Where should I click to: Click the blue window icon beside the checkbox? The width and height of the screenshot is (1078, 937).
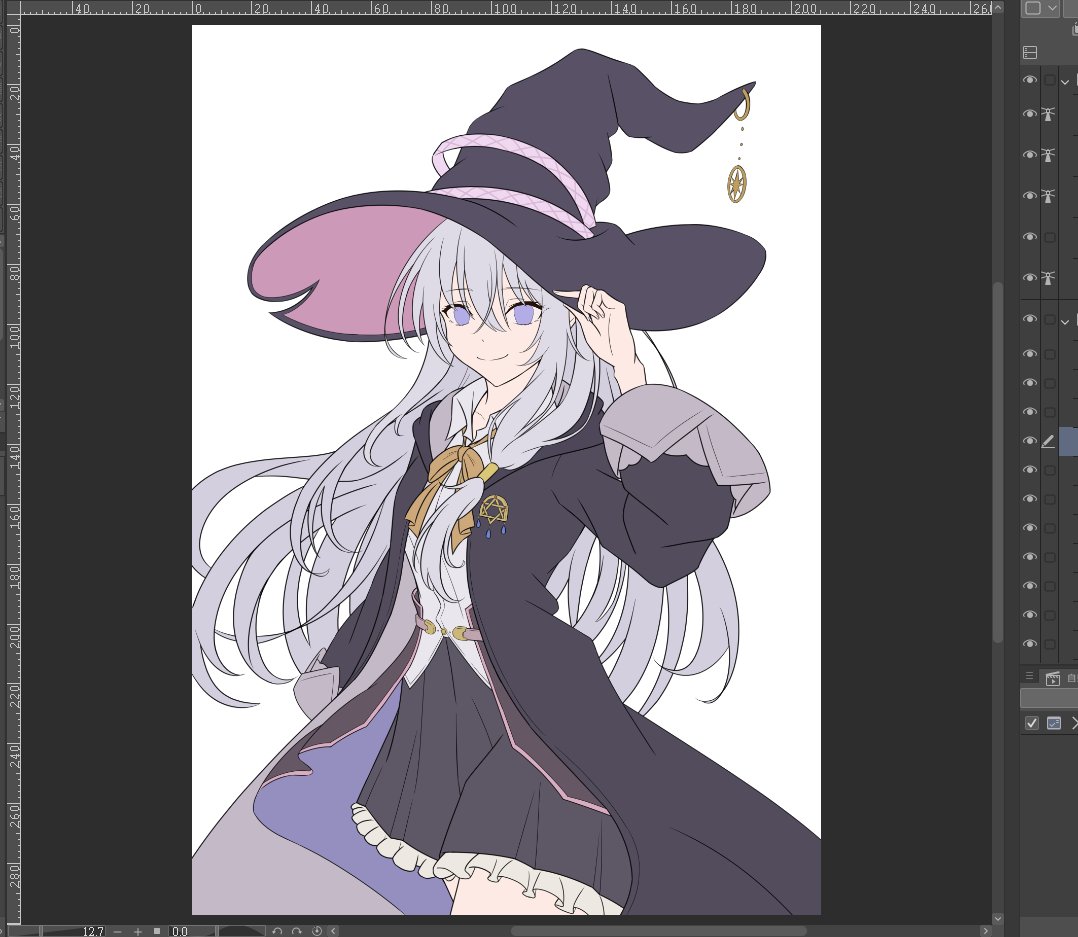1053,723
